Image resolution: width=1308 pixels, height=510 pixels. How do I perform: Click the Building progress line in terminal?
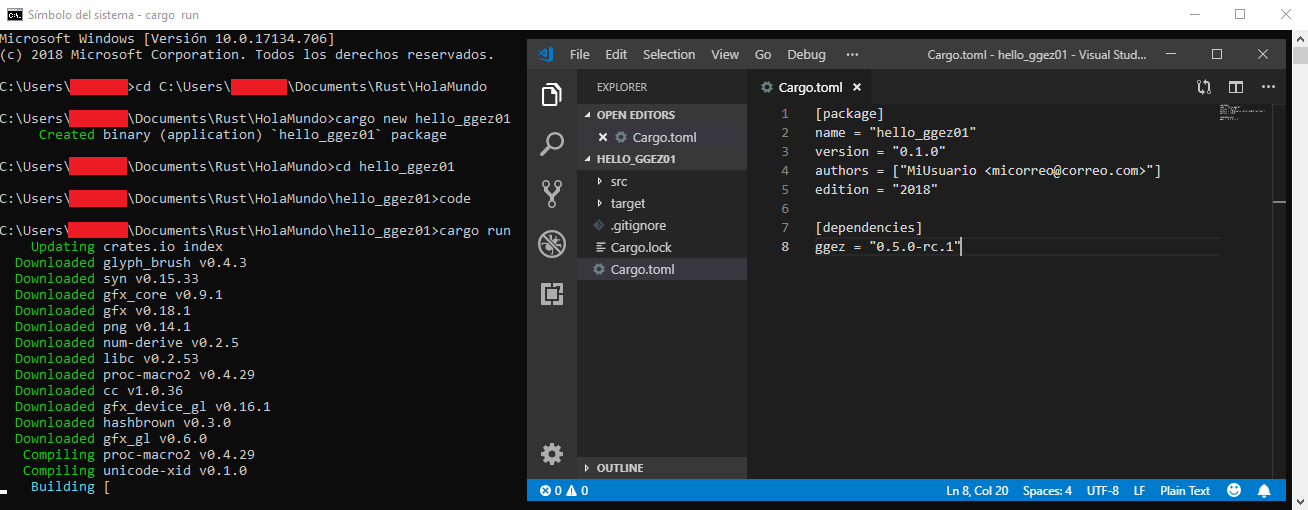(70, 486)
